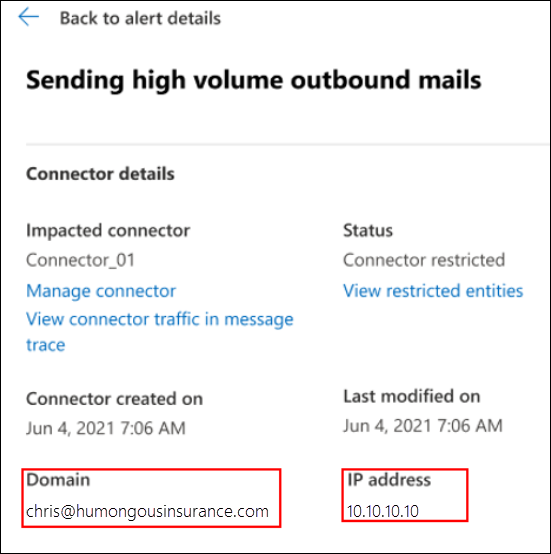
Task: Click the Connector created on label
Action: pyautogui.click(x=114, y=399)
